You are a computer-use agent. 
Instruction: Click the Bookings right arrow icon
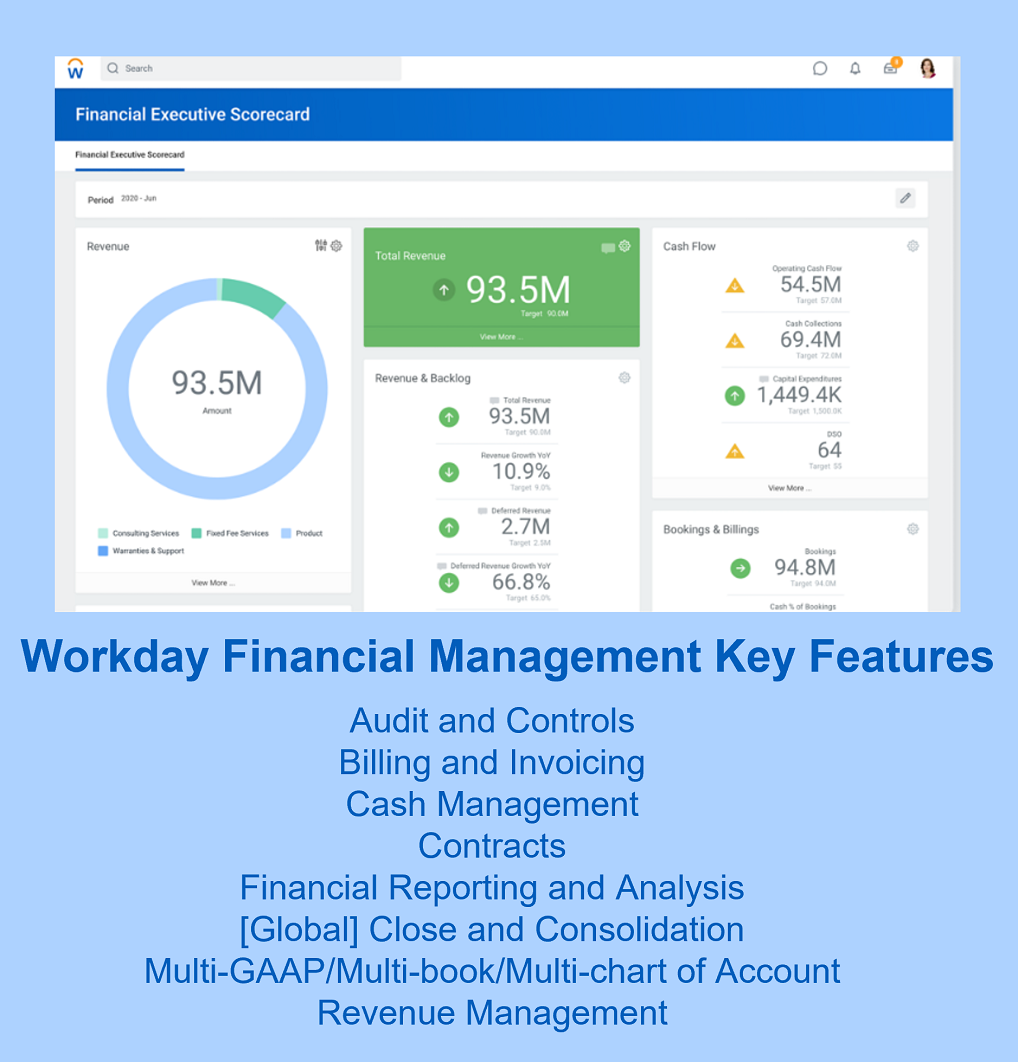point(740,568)
